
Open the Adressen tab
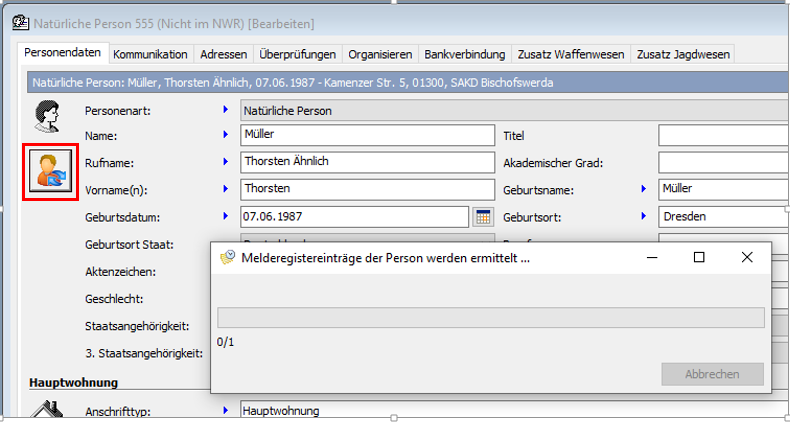(224, 54)
